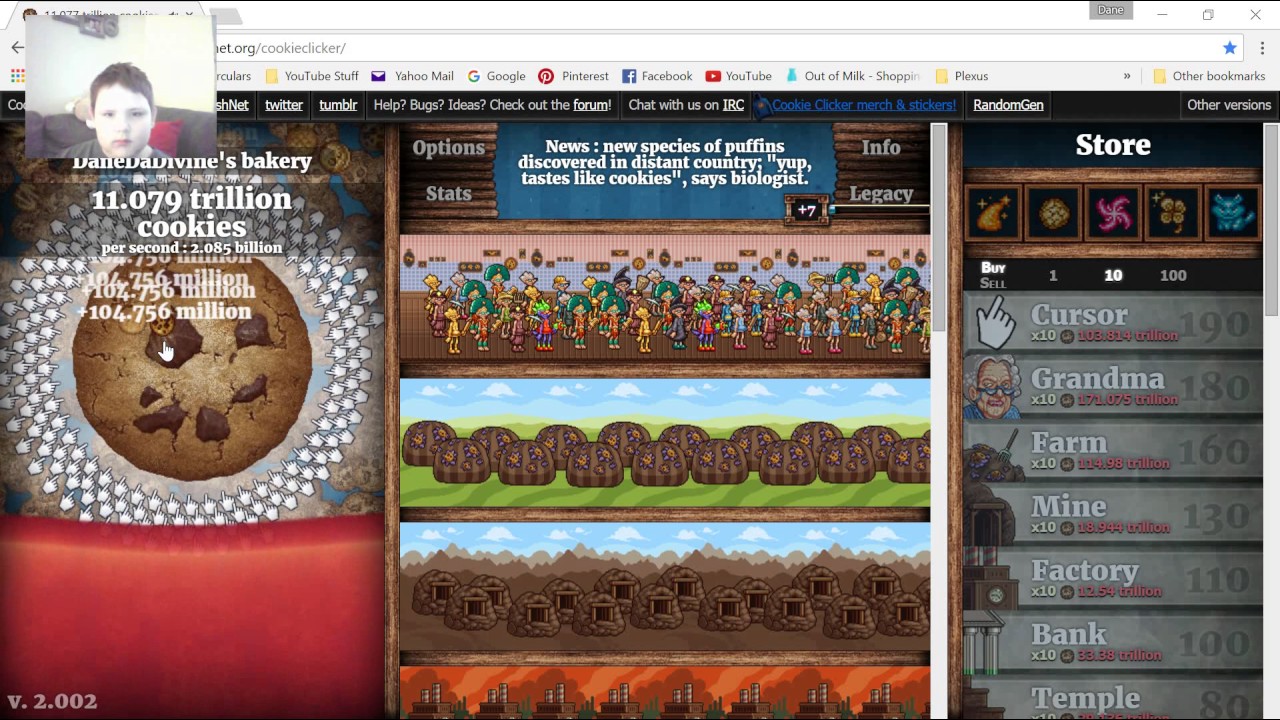Click the farms row in the buildings view
The height and width of the screenshot is (720, 1280).
coord(665,443)
